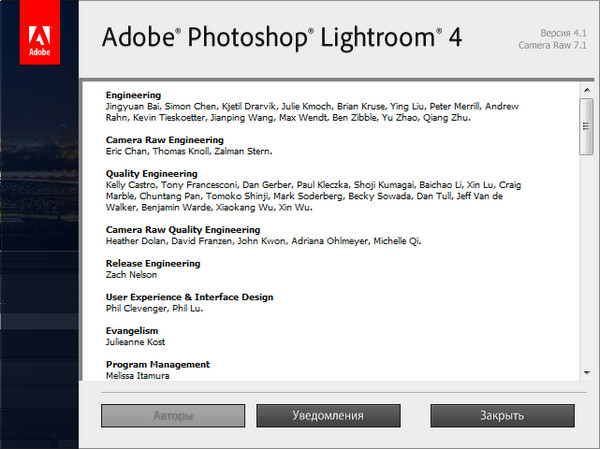Click the scrollbar up arrow
This screenshot has height=449, width=600.
(586, 88)
